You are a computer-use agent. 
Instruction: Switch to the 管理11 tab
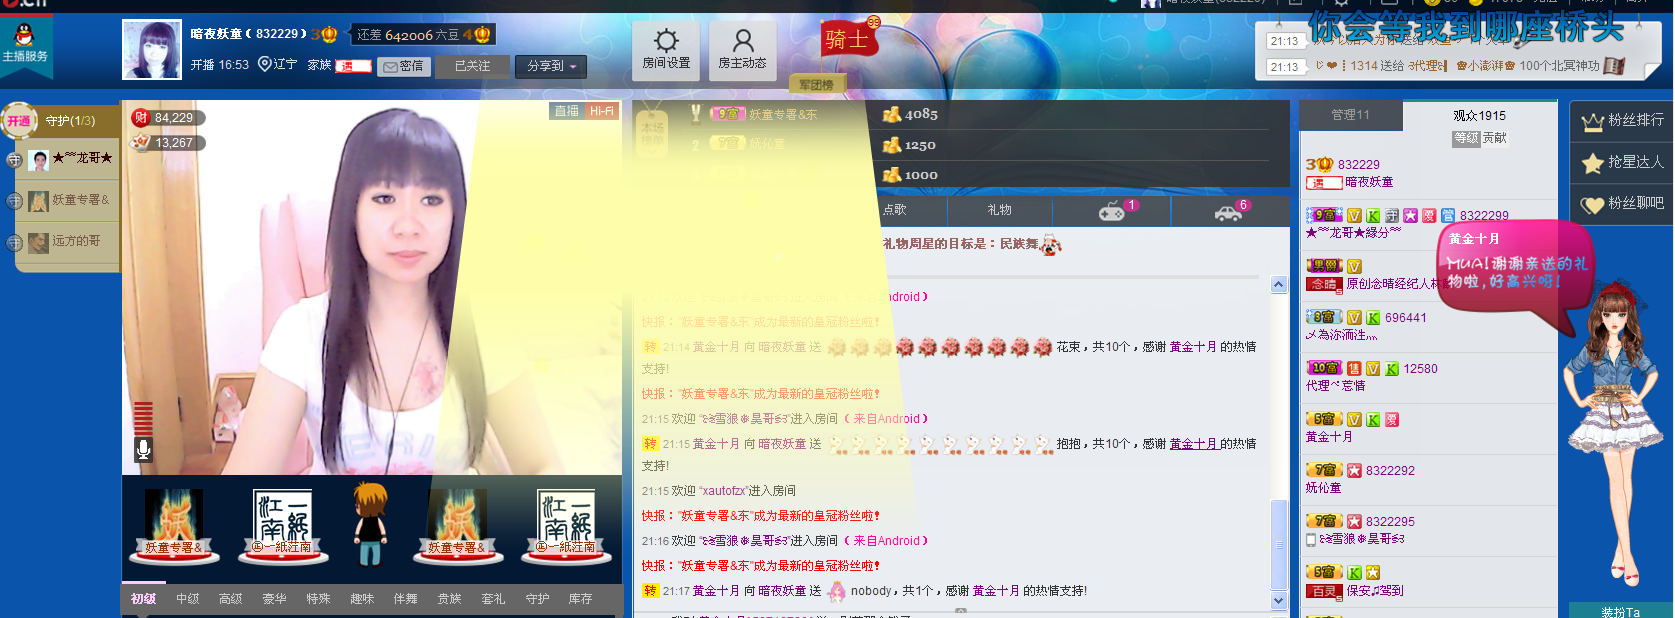(x=1350, y=115)
